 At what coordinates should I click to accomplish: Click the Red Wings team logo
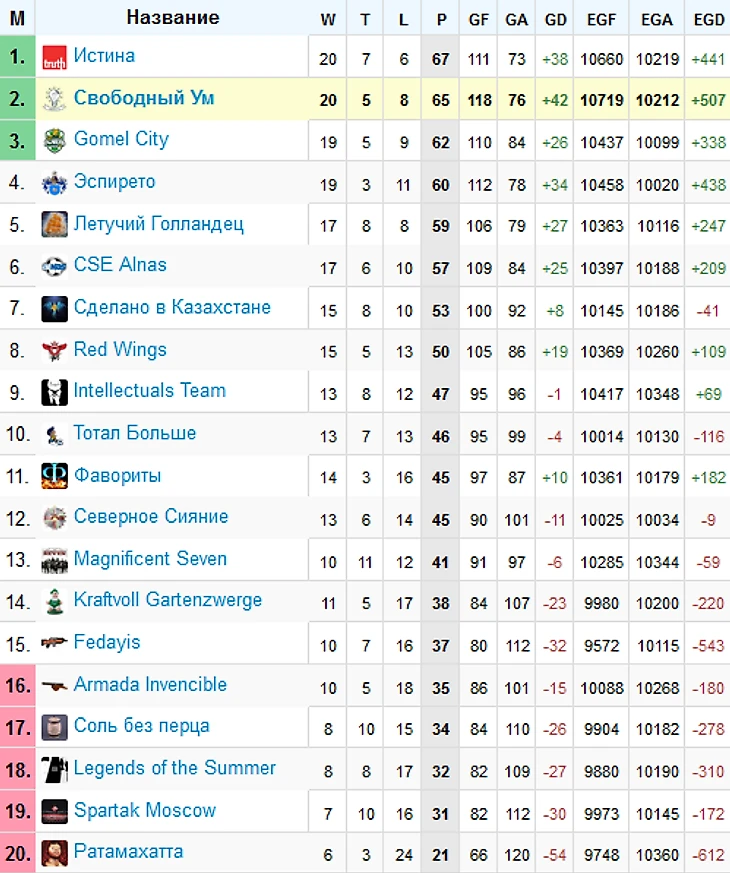tap(55, 351)
